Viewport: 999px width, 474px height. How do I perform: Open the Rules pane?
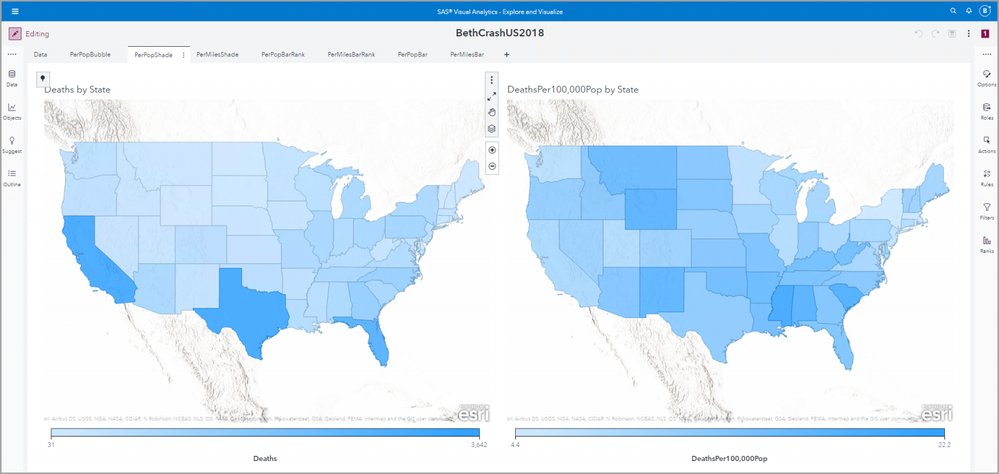987,178
